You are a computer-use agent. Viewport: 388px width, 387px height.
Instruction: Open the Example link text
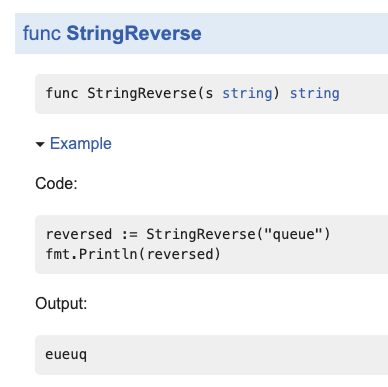(x=81, y=144)
